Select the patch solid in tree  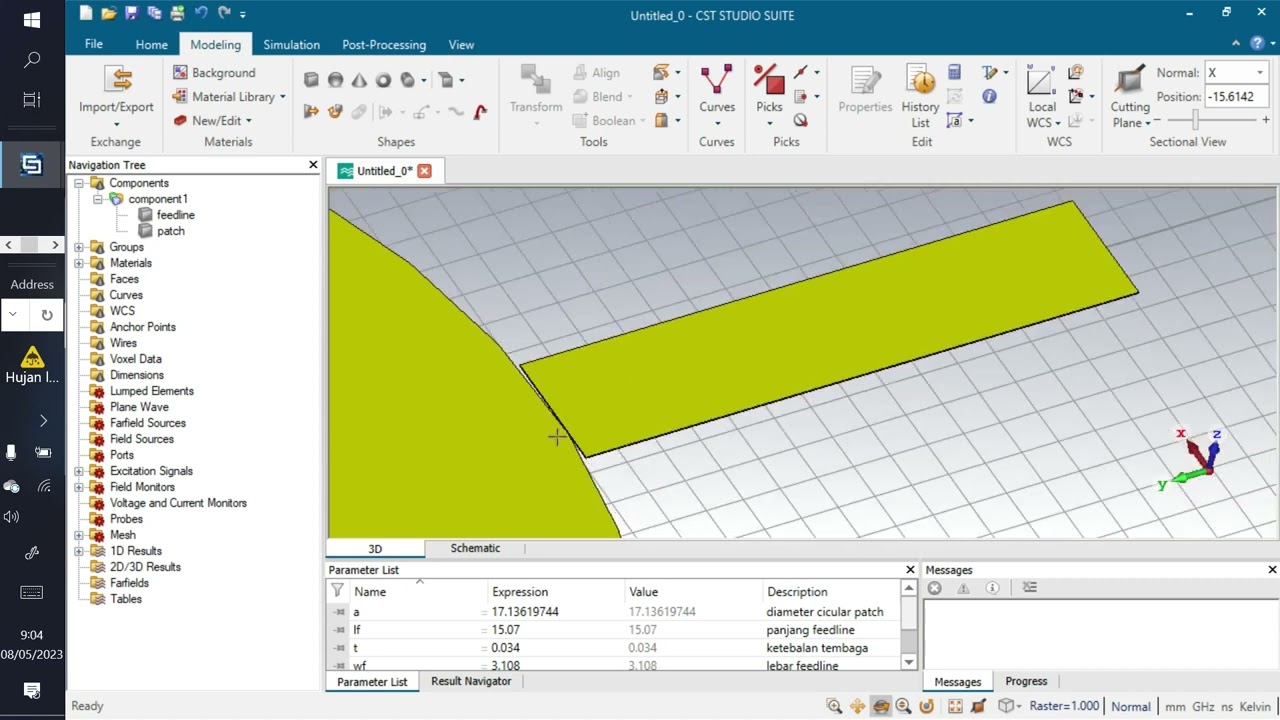[170, 231]
